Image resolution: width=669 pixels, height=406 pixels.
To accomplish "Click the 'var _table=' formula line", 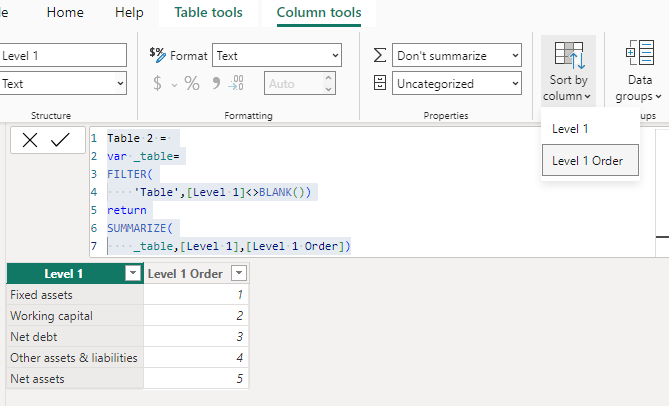I will coord(143,156).
